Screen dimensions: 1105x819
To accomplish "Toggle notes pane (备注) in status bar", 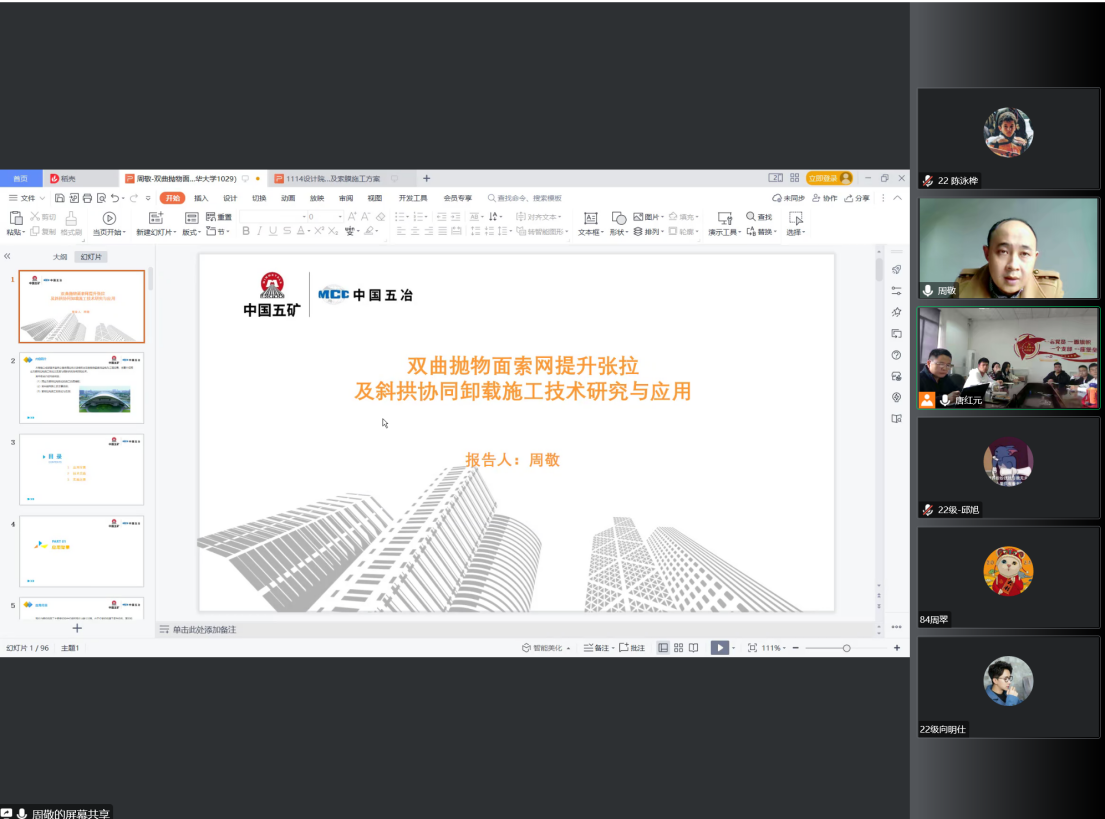I will click(x=597, y=648).
